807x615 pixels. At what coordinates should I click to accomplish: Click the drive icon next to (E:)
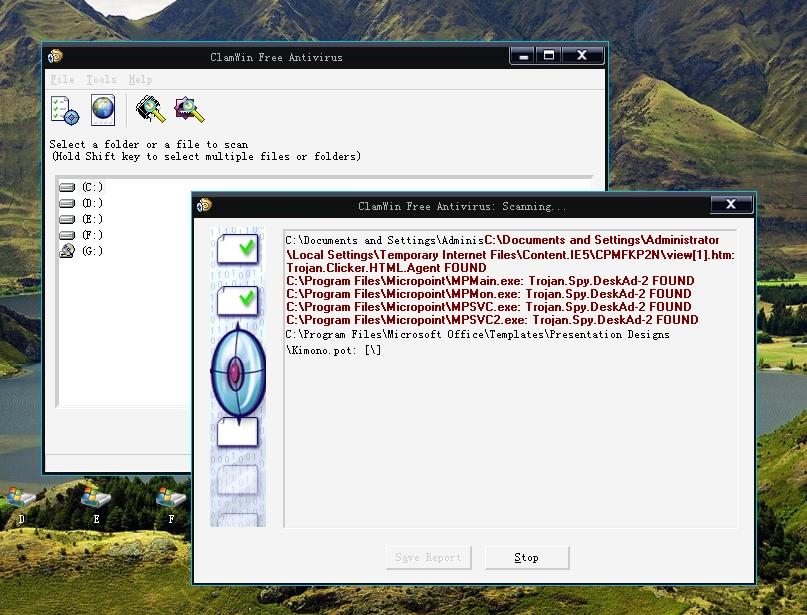67,219
